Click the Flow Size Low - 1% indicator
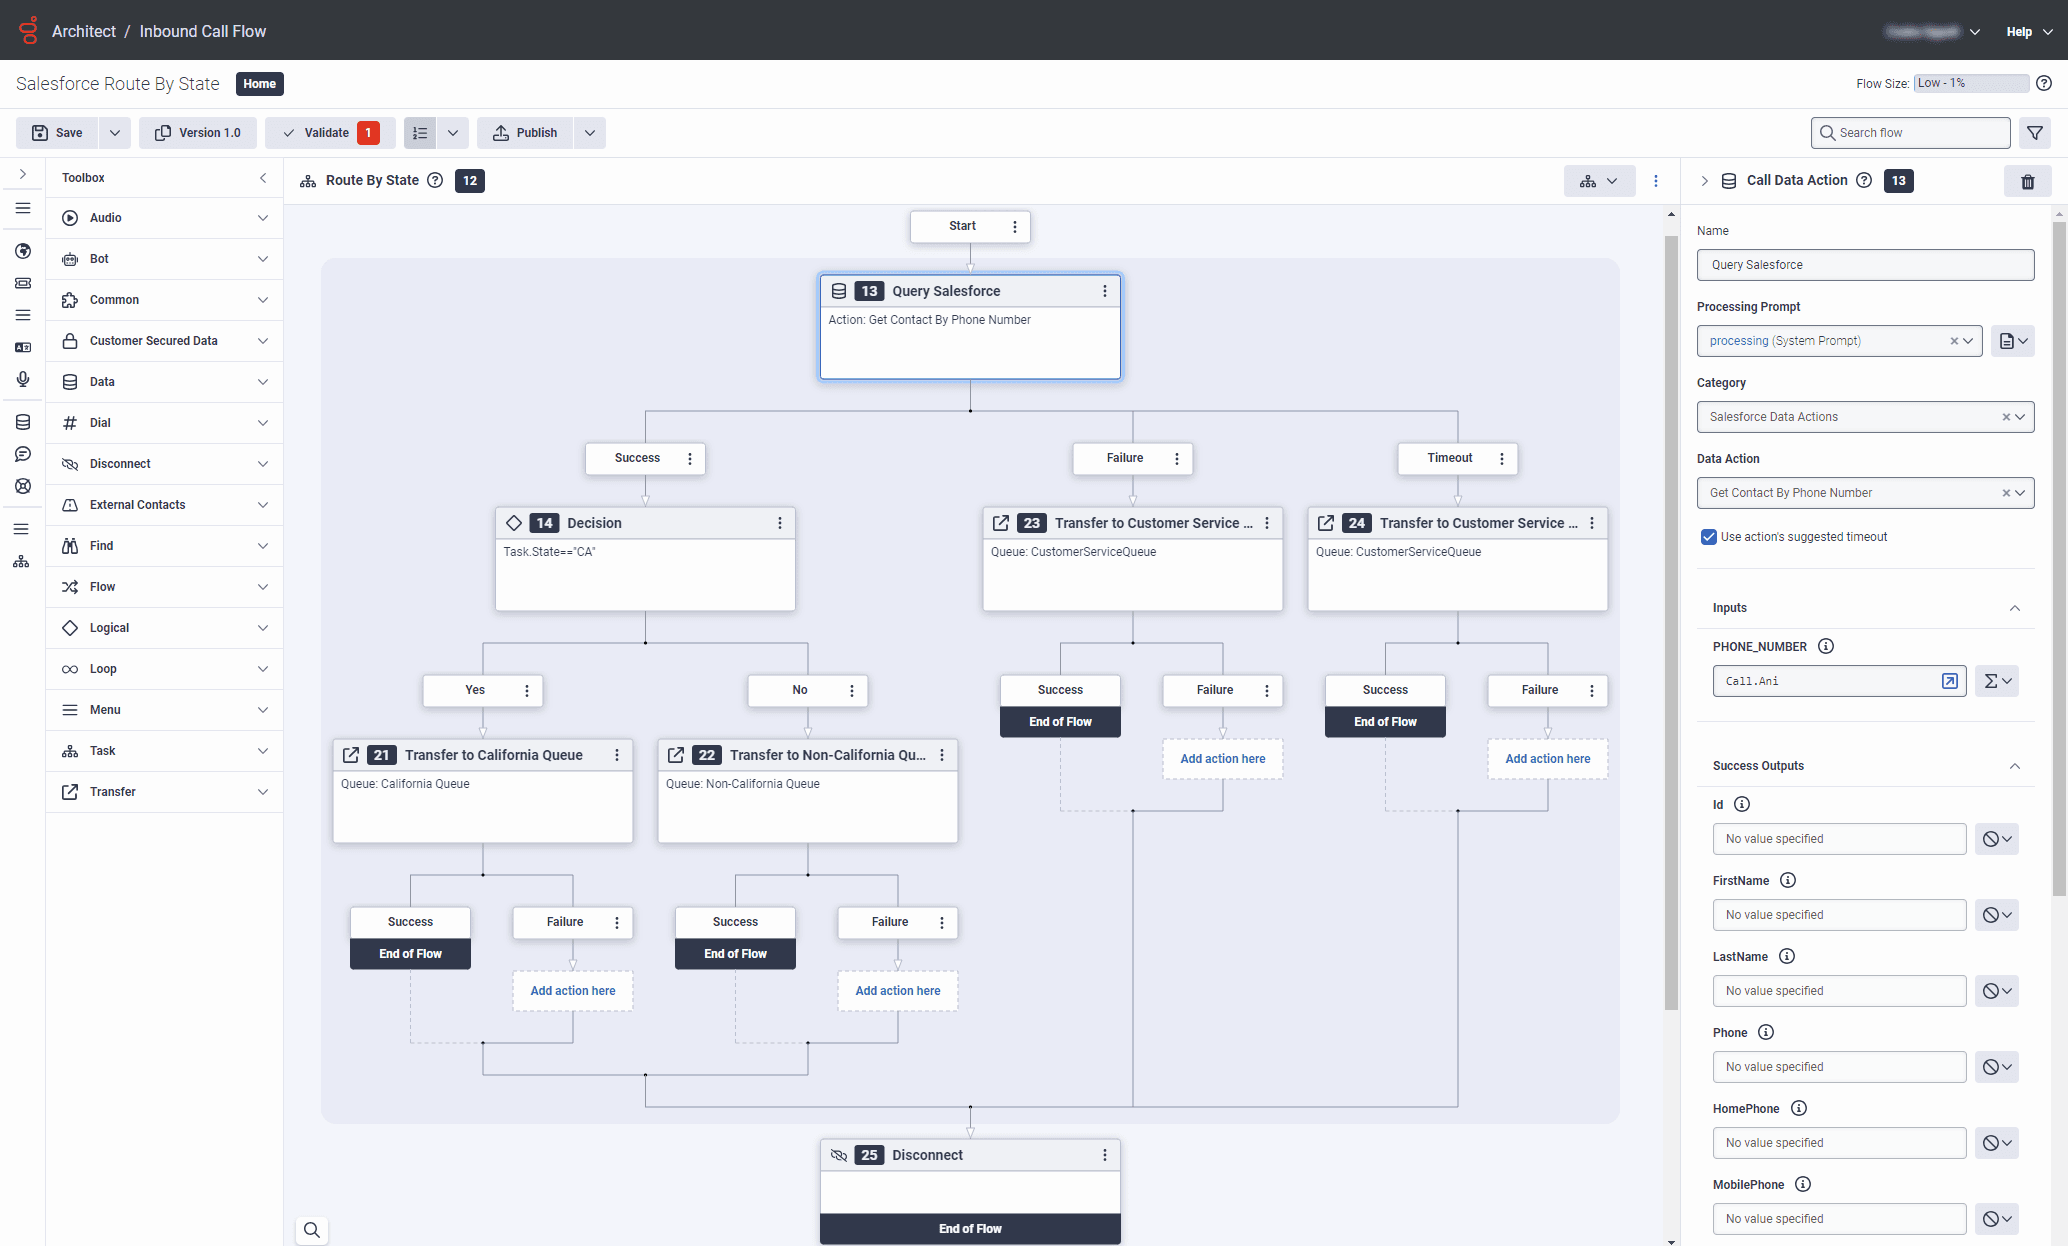Screen dimensions: 2068x1246 coord(1969,83)
